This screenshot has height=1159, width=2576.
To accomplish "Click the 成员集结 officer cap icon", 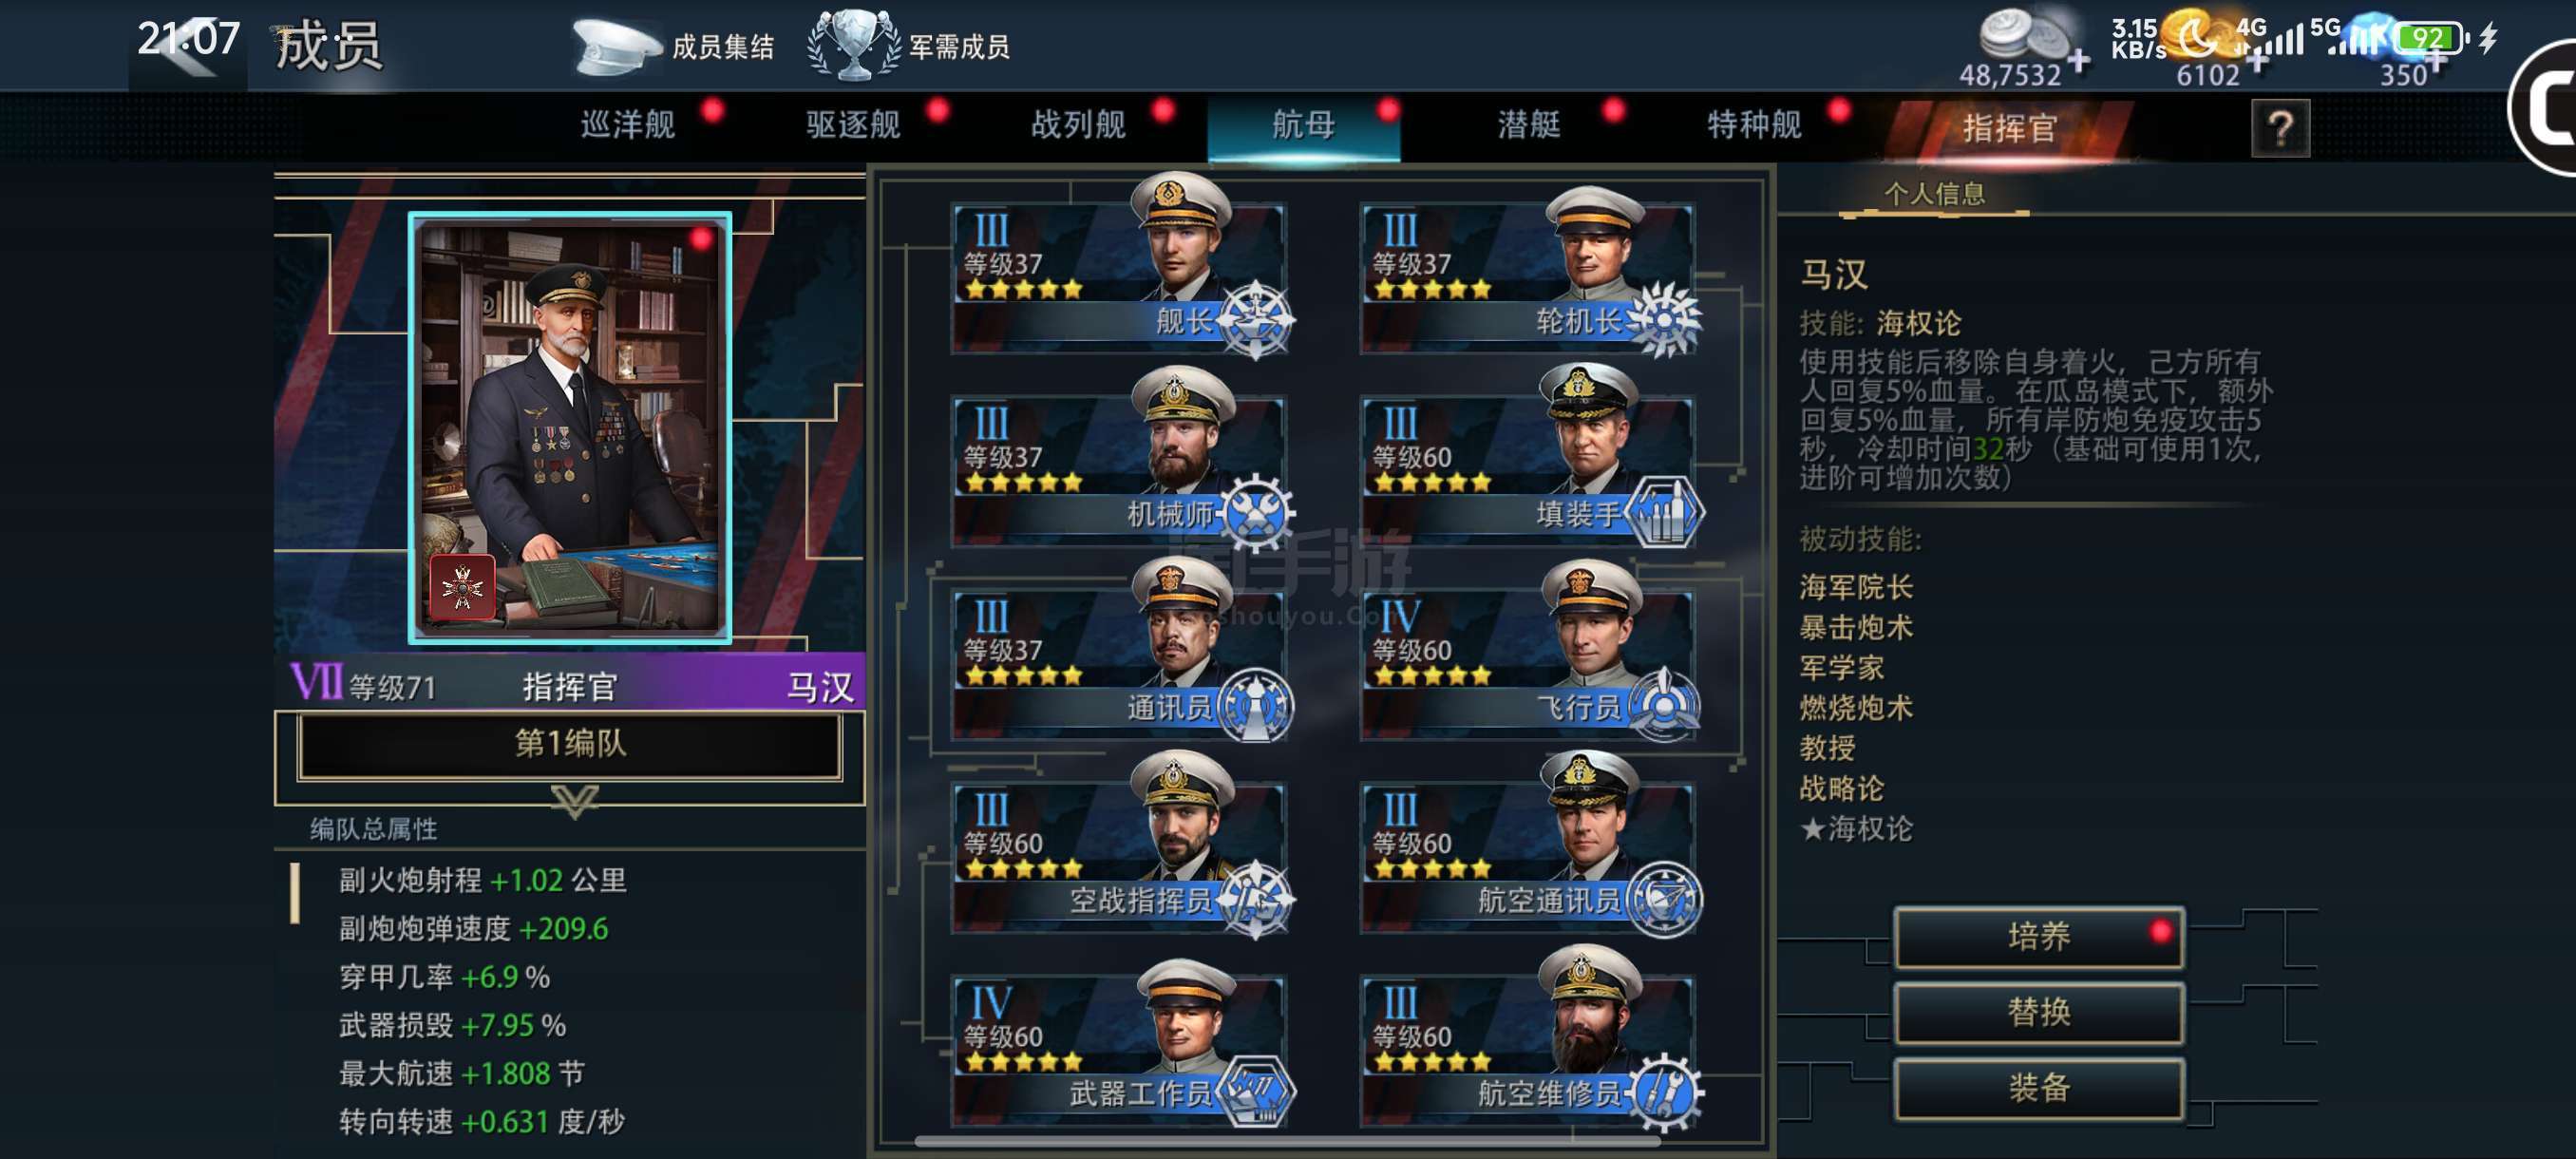I will 614,46.
